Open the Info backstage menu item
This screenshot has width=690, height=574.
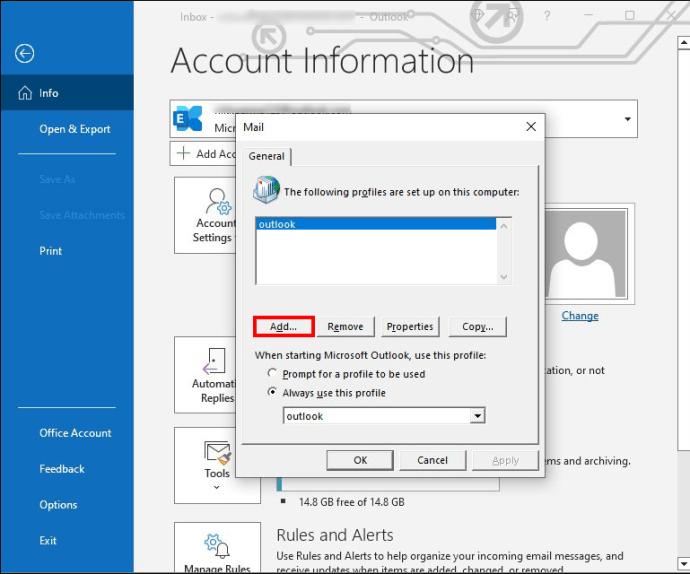67,93
